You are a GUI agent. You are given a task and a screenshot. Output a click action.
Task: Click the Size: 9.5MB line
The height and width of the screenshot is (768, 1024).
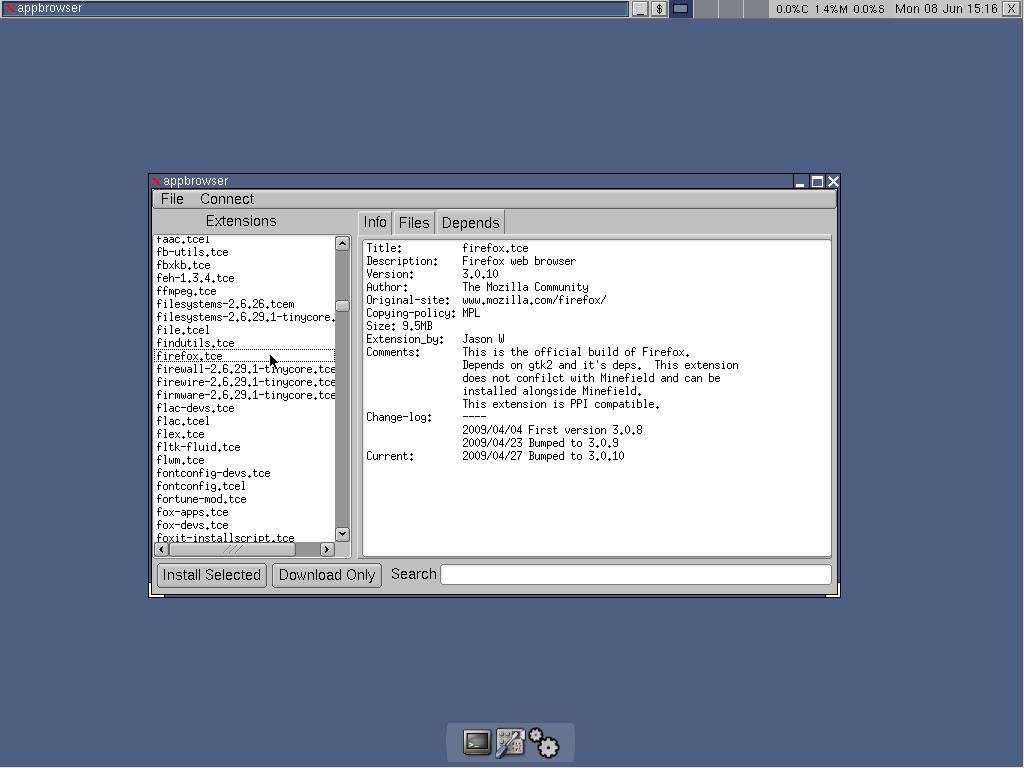[x=399, y=327]
